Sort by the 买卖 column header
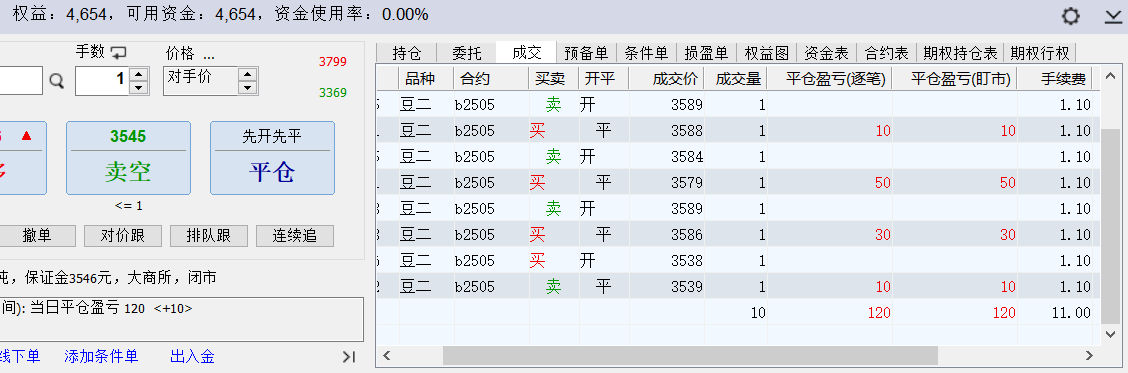Screen dimensions: 1128x373 (x=554, y=78)
